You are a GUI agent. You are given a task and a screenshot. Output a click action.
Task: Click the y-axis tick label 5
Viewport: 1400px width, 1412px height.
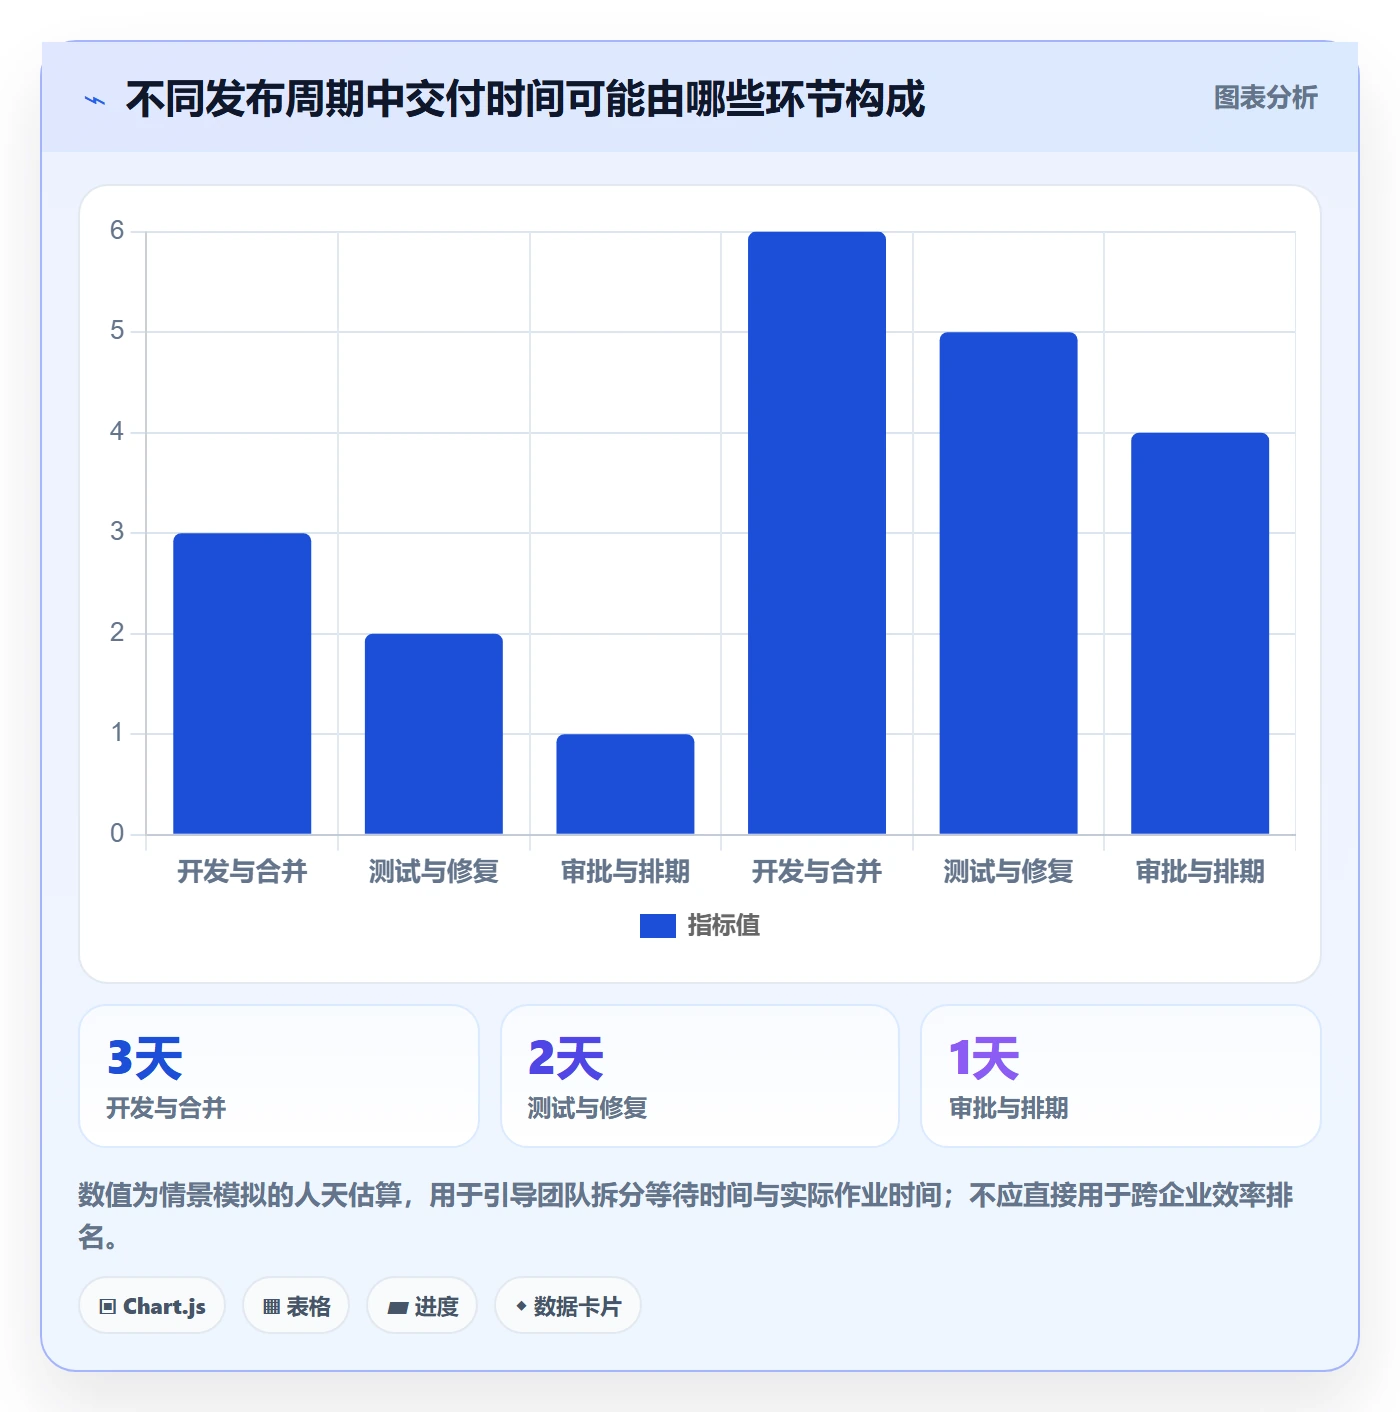tap(117, 331)
